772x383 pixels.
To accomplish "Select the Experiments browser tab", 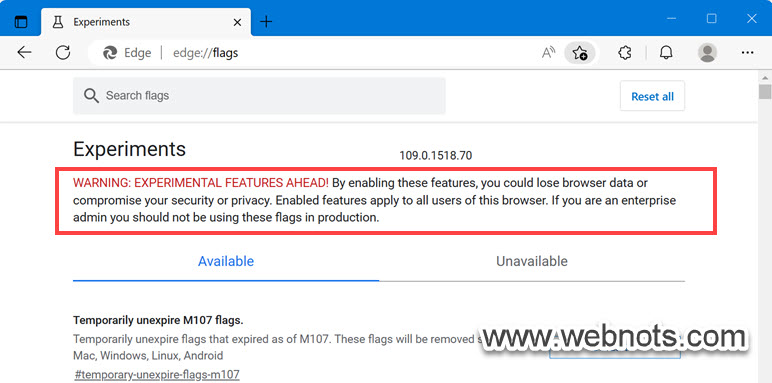I will pyautogui.click(x=146, y=22).
